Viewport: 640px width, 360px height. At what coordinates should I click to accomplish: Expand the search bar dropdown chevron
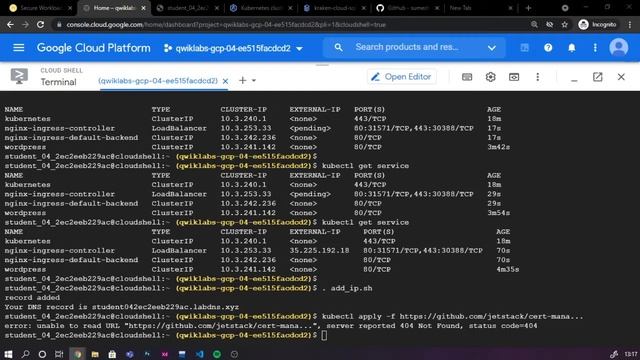click(x=492, y=48)
